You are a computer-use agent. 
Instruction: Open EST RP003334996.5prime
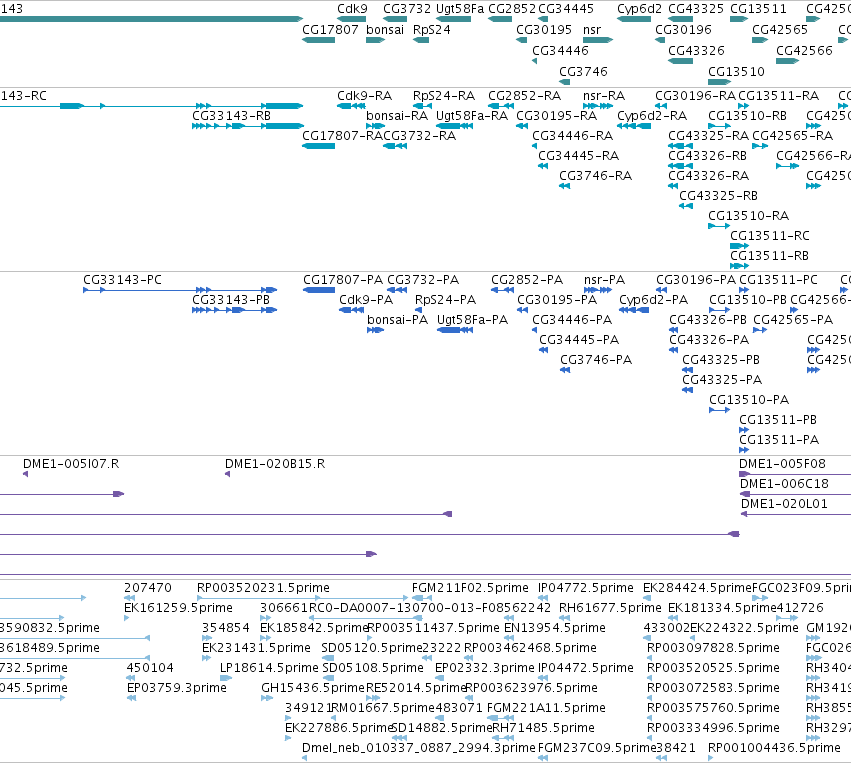coord(713,728)
